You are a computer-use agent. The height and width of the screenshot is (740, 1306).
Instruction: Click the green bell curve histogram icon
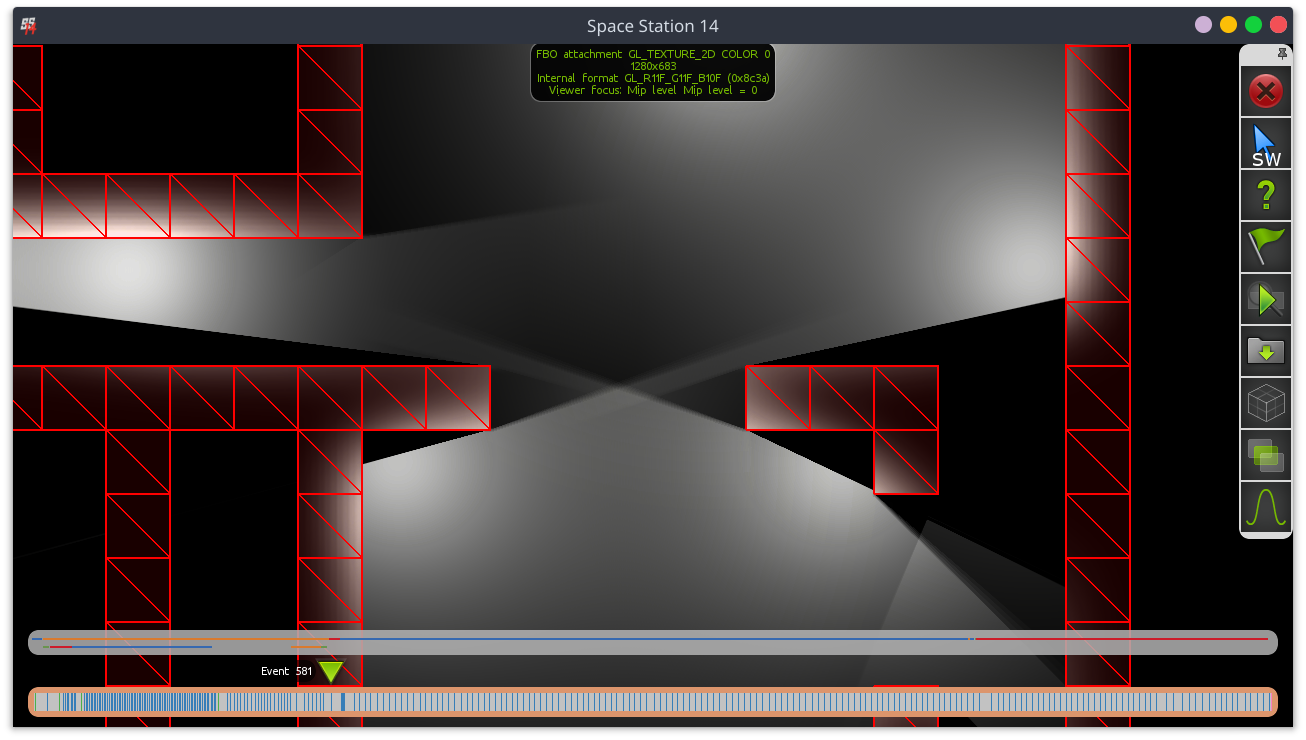tap(1265, 507)
